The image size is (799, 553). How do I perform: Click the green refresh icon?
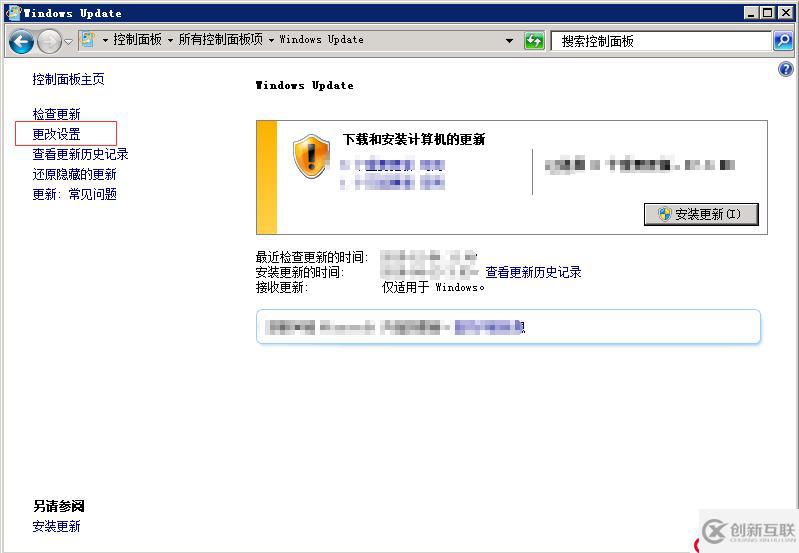pos(534,41)
